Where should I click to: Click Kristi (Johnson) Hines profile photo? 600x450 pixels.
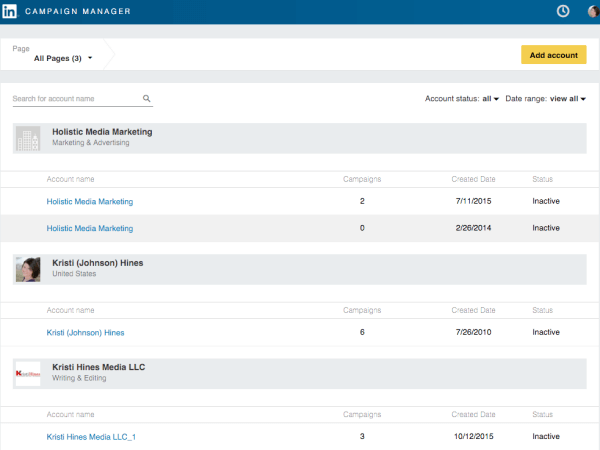(x=28, y=269)
